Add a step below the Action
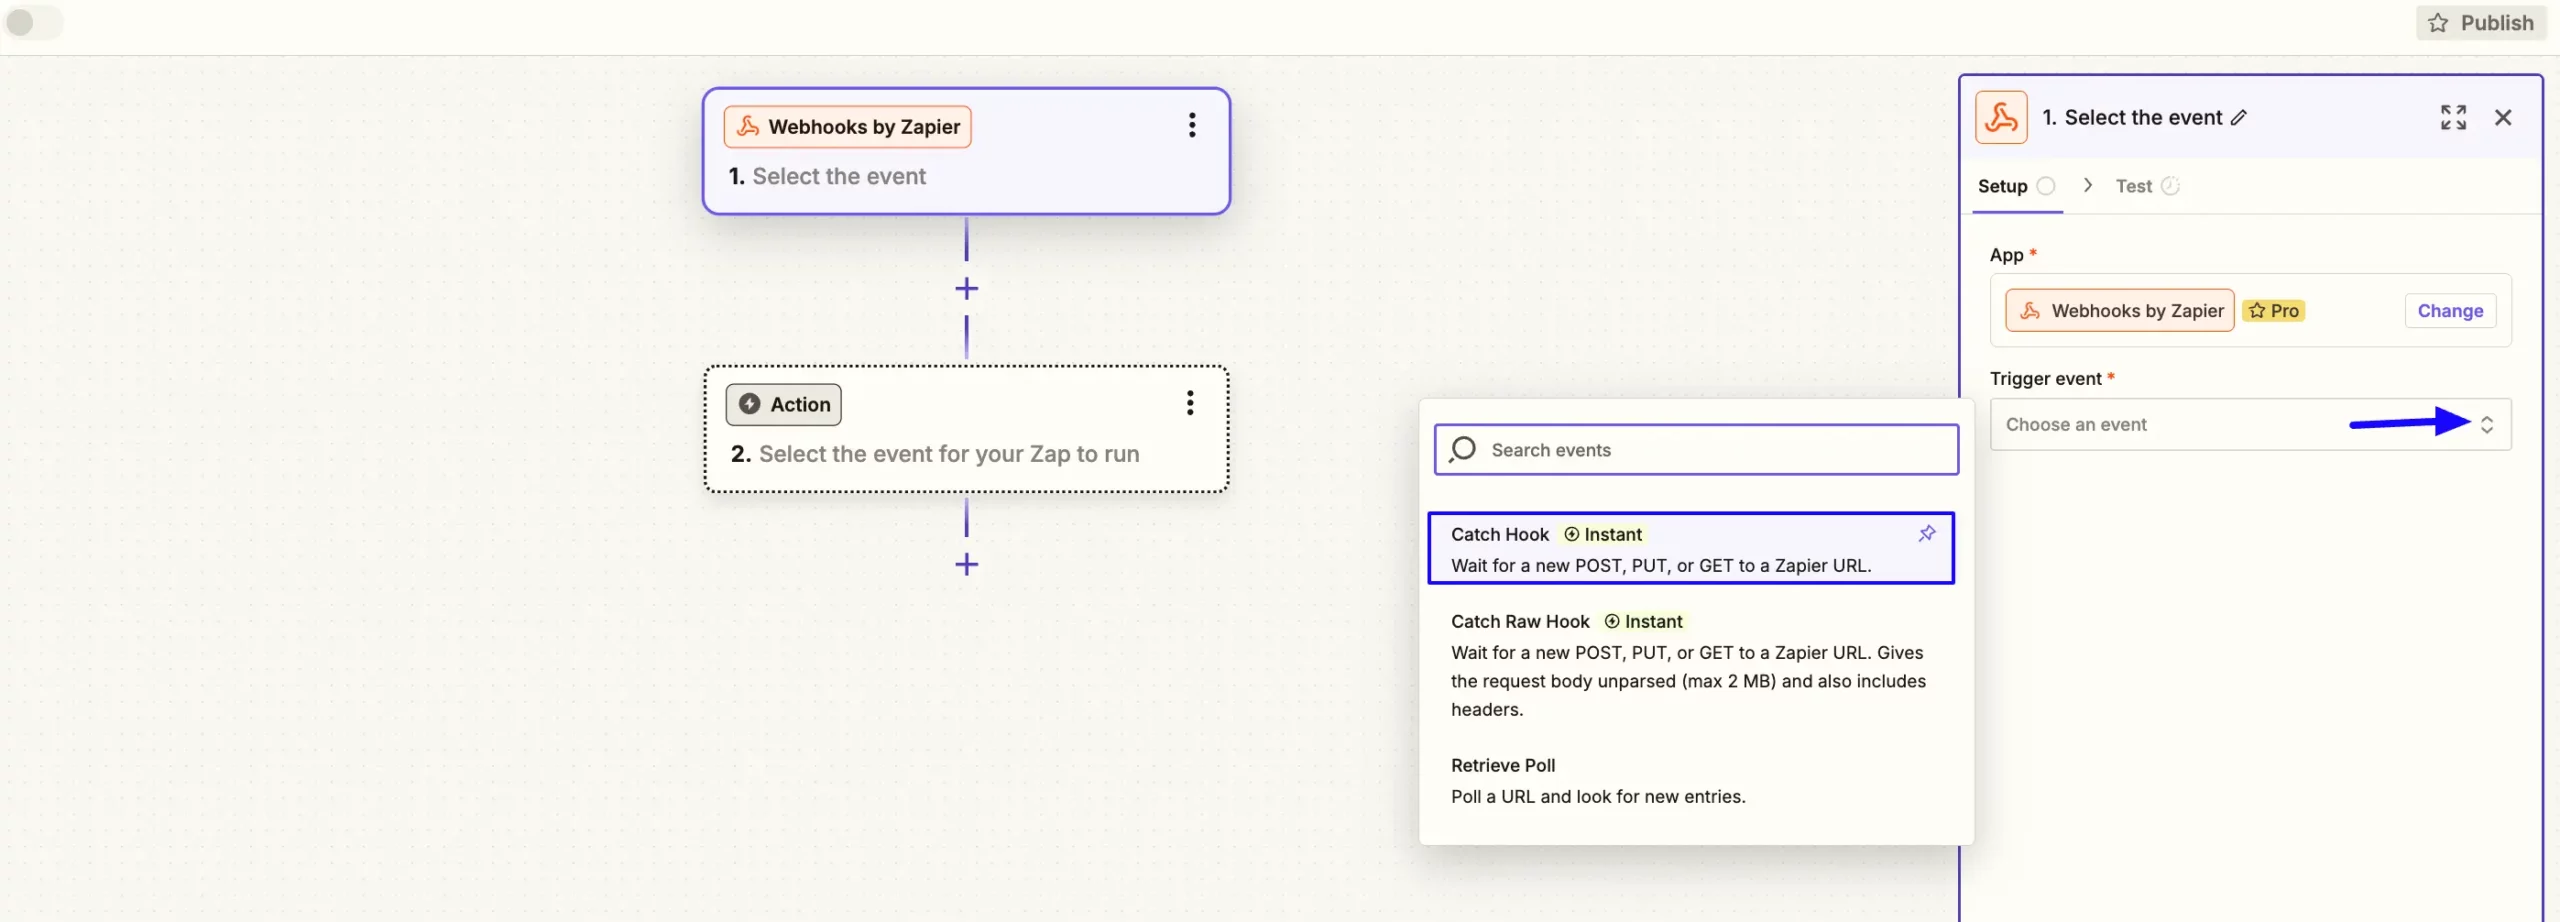Screen dimensions: 2560x922 [x=966, y=564]
